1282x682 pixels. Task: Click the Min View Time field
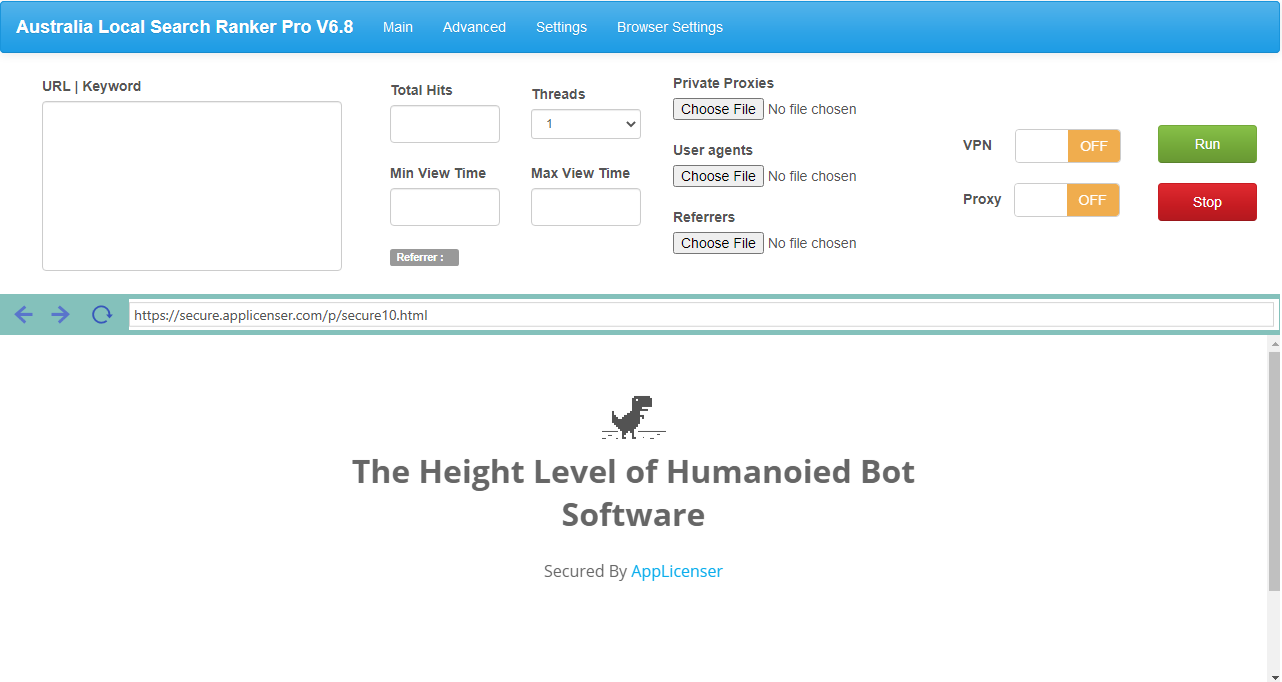tap(445, 207)
